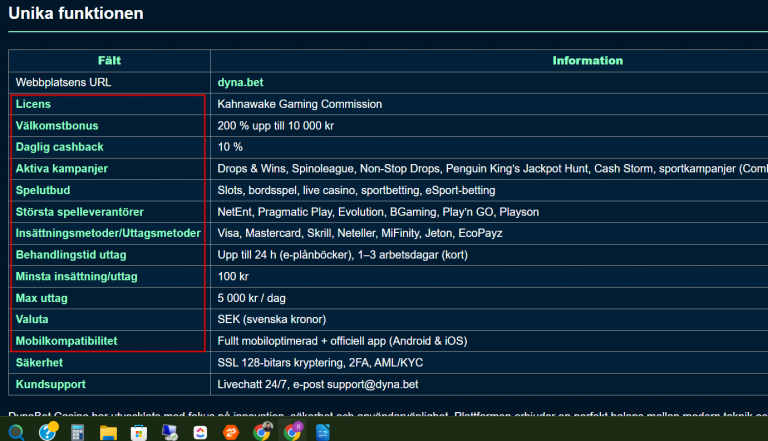Screen dimensions: 768x441
Task: Select the Valuta row label
Action: tap(32, 319)
